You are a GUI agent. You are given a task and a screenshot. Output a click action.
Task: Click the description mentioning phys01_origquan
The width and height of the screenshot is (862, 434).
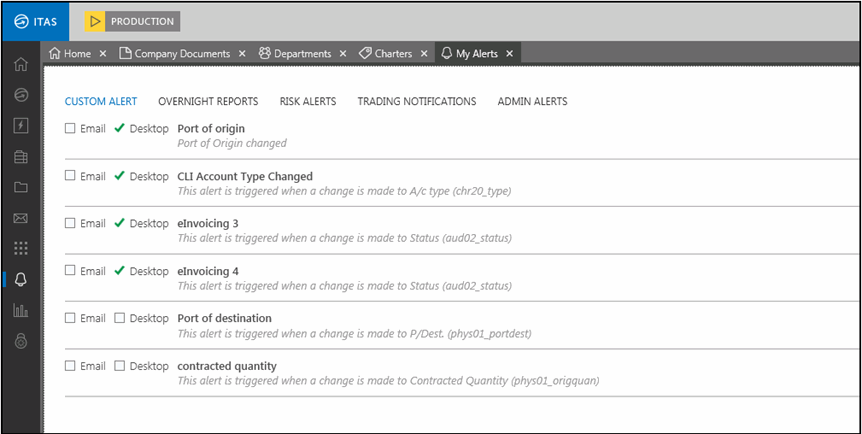[x=388, y=381]
